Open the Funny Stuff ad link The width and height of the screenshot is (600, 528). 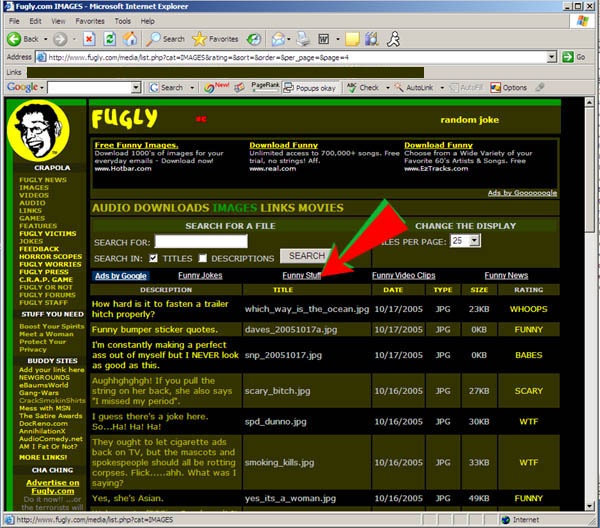(302, 275)
